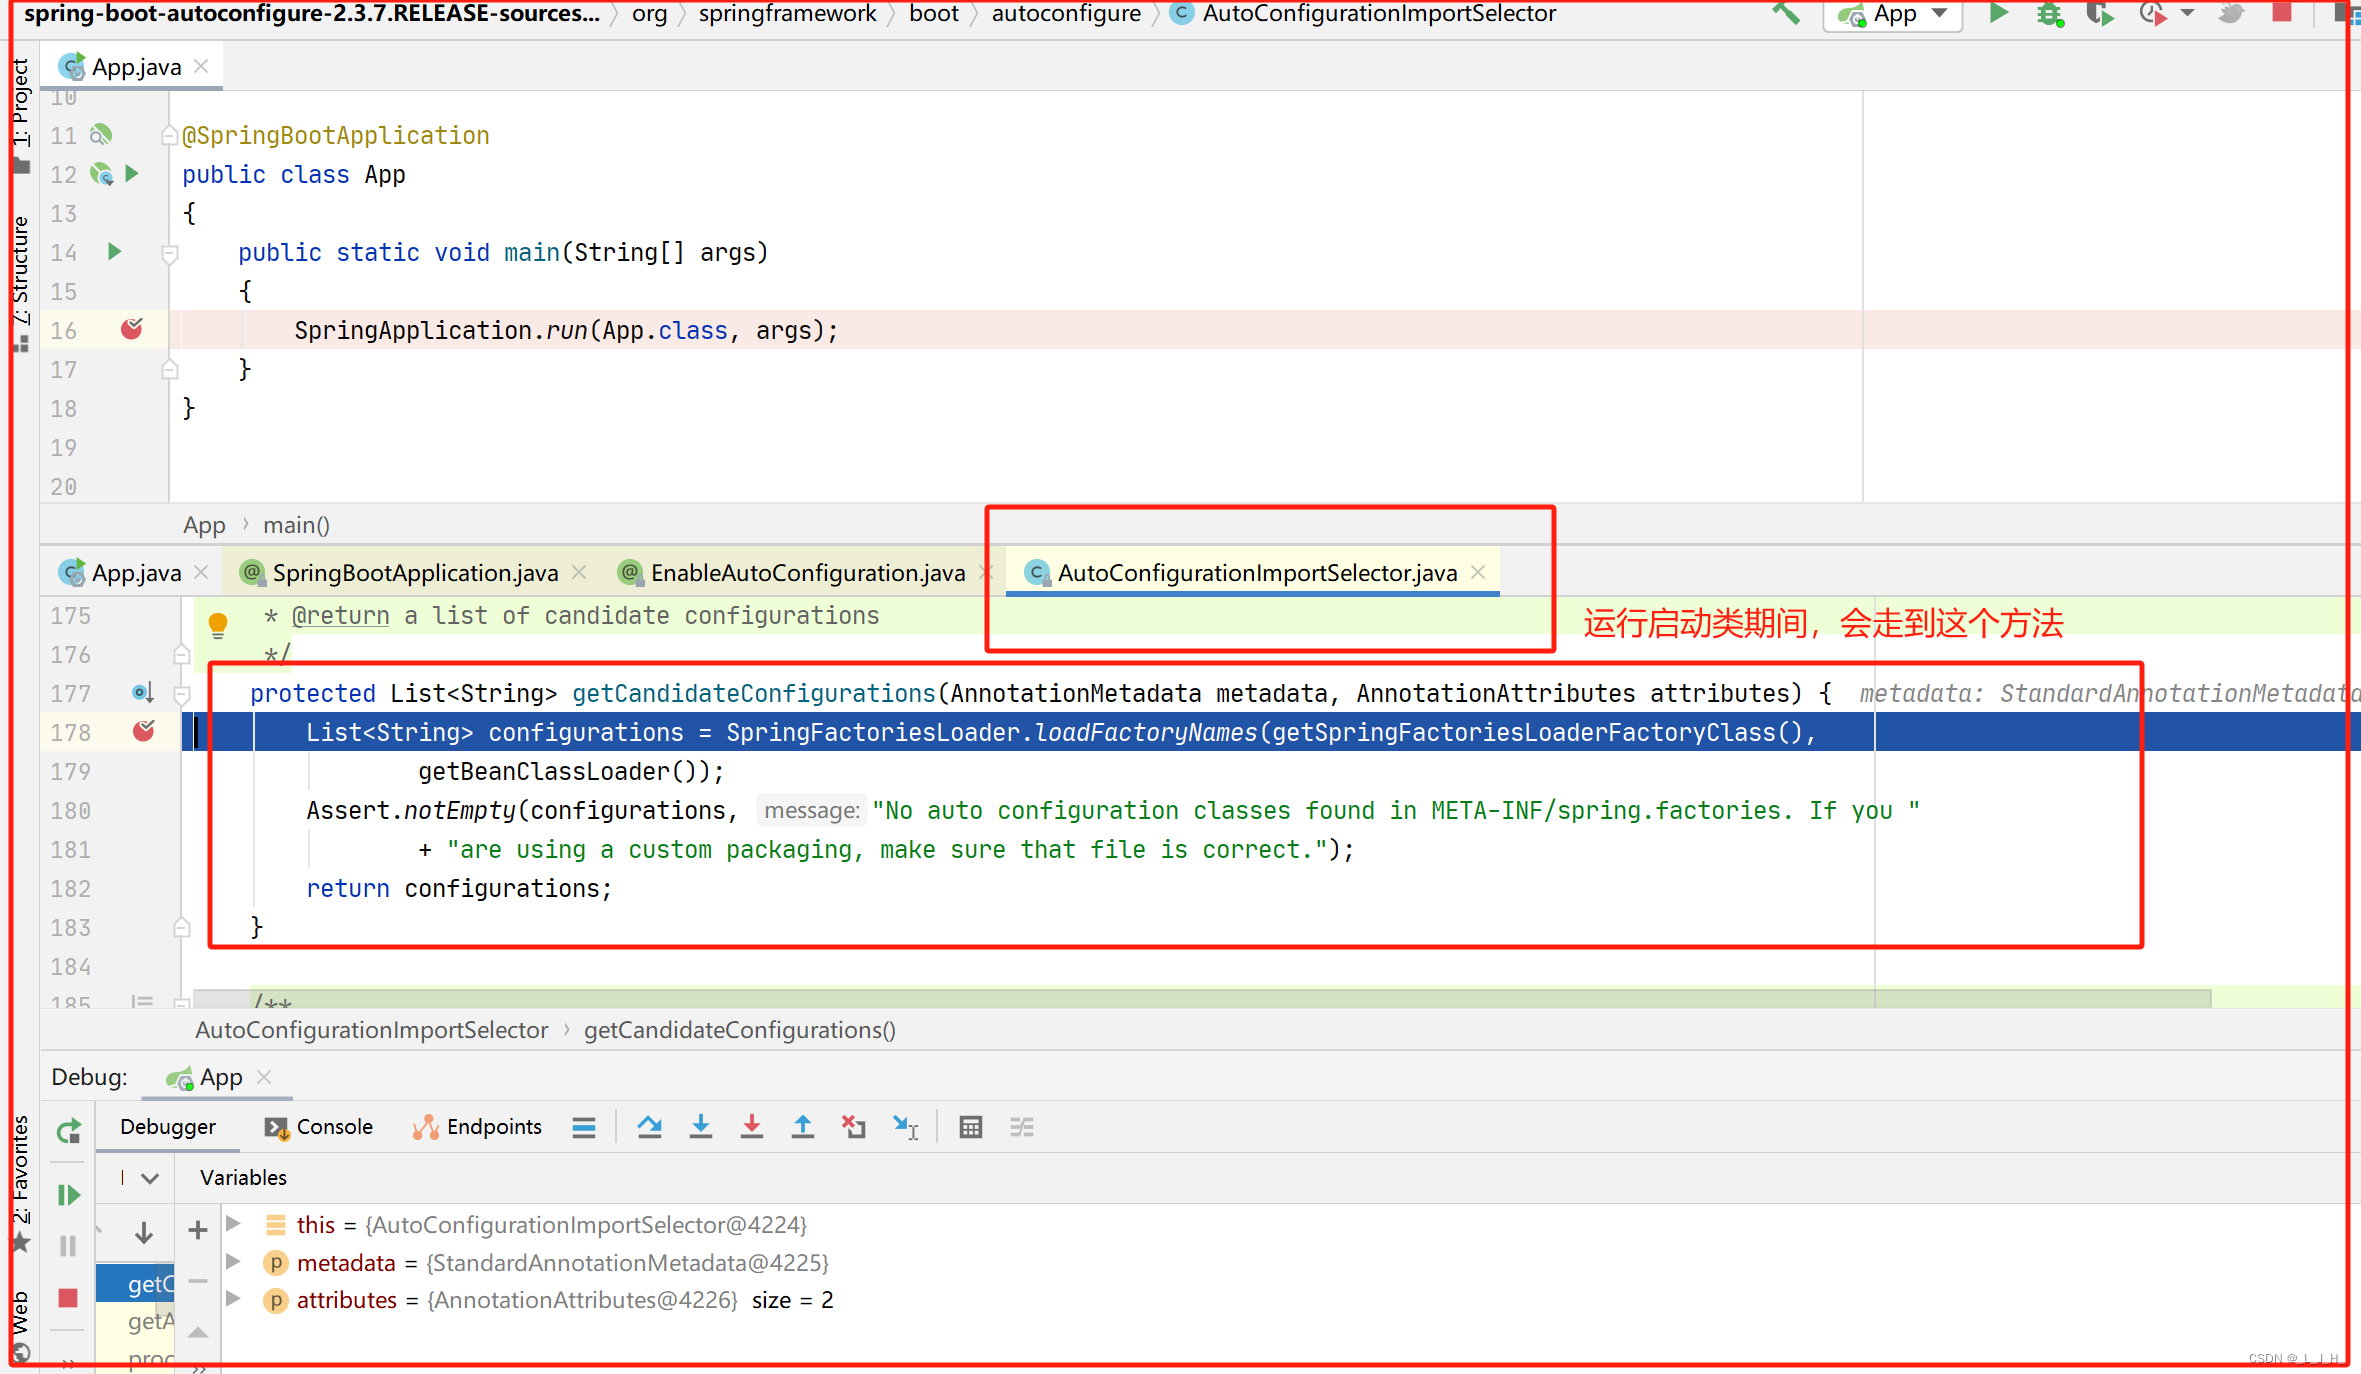This screenshot has width=2361, height=1374.
Task: Expand the 'this' variable node
Action: [234, 1224]
